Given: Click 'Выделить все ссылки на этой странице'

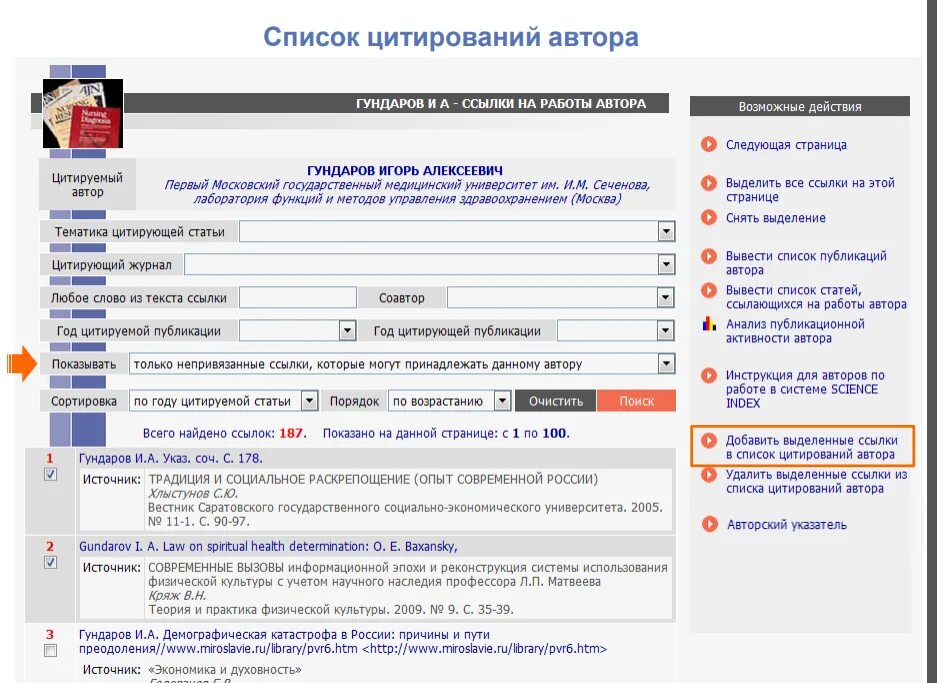Looking at the screenshot, I should coord(810,189).
